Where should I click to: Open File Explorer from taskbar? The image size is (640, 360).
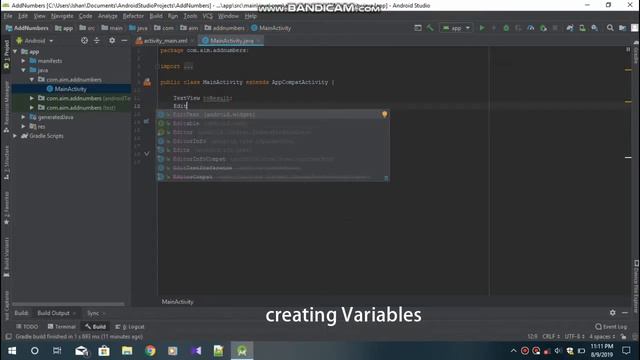click(x=127, y=351)
